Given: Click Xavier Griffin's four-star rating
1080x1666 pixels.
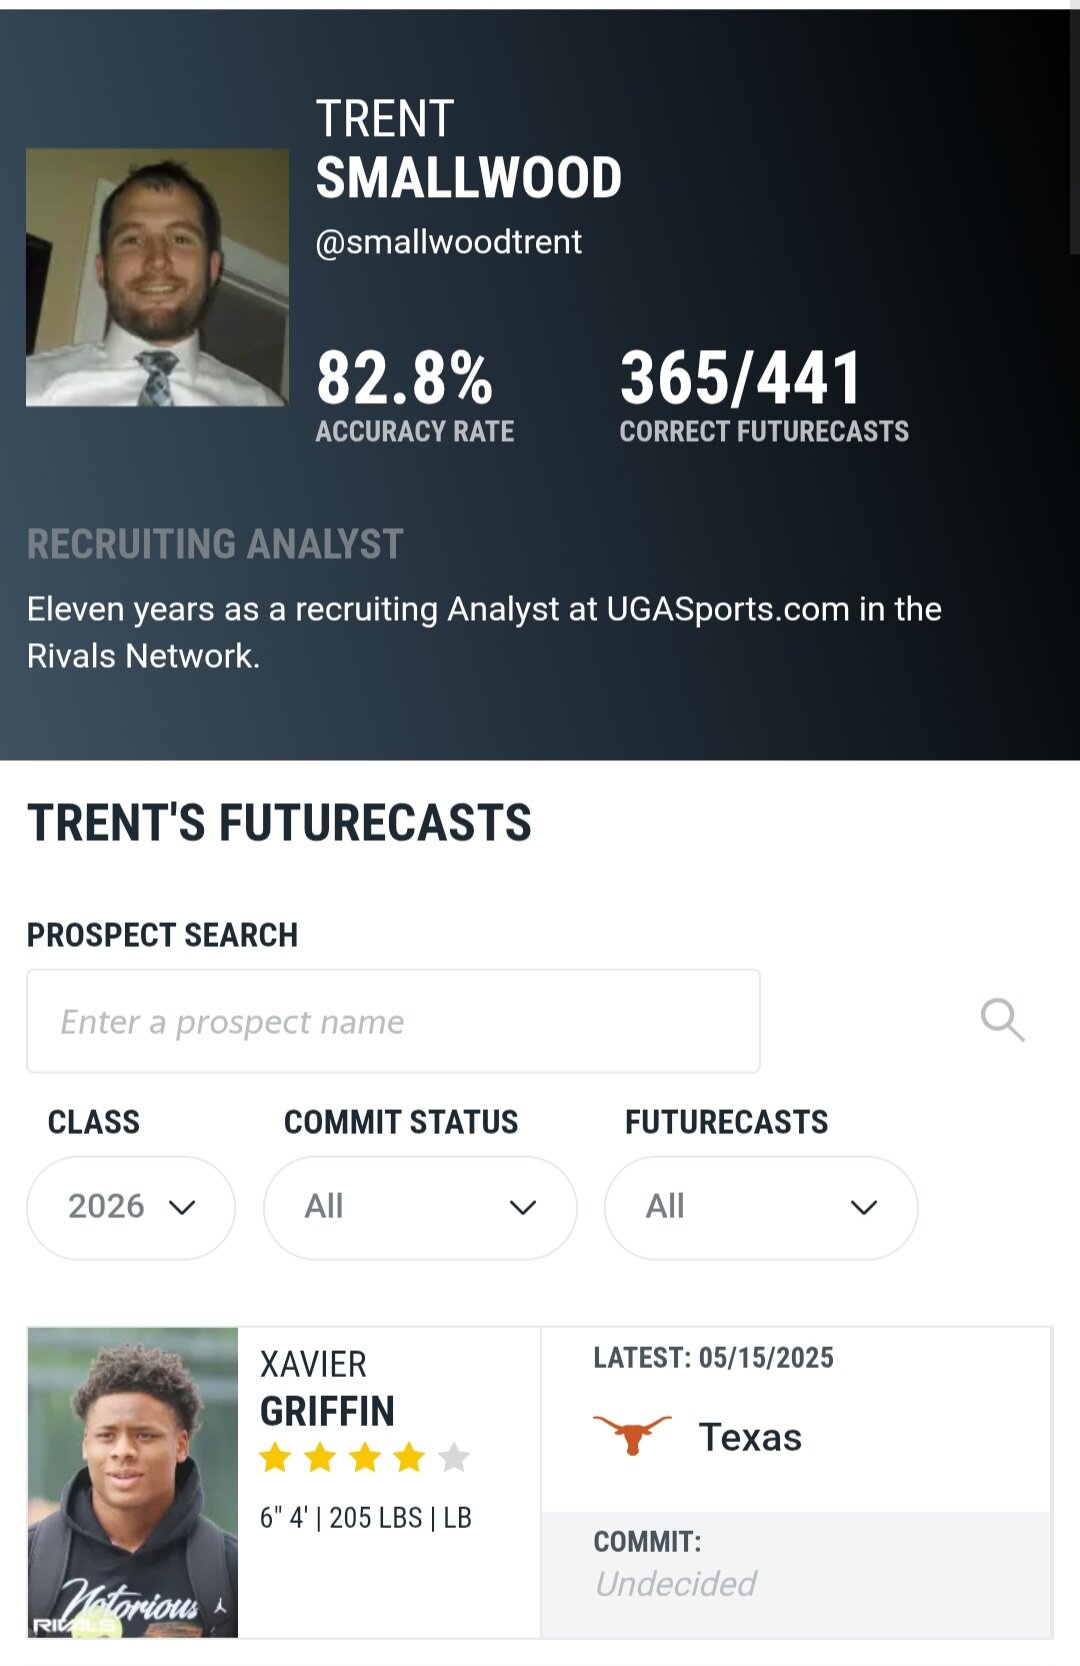Looking at the screenshot, I should click(x=364, y=1458).
